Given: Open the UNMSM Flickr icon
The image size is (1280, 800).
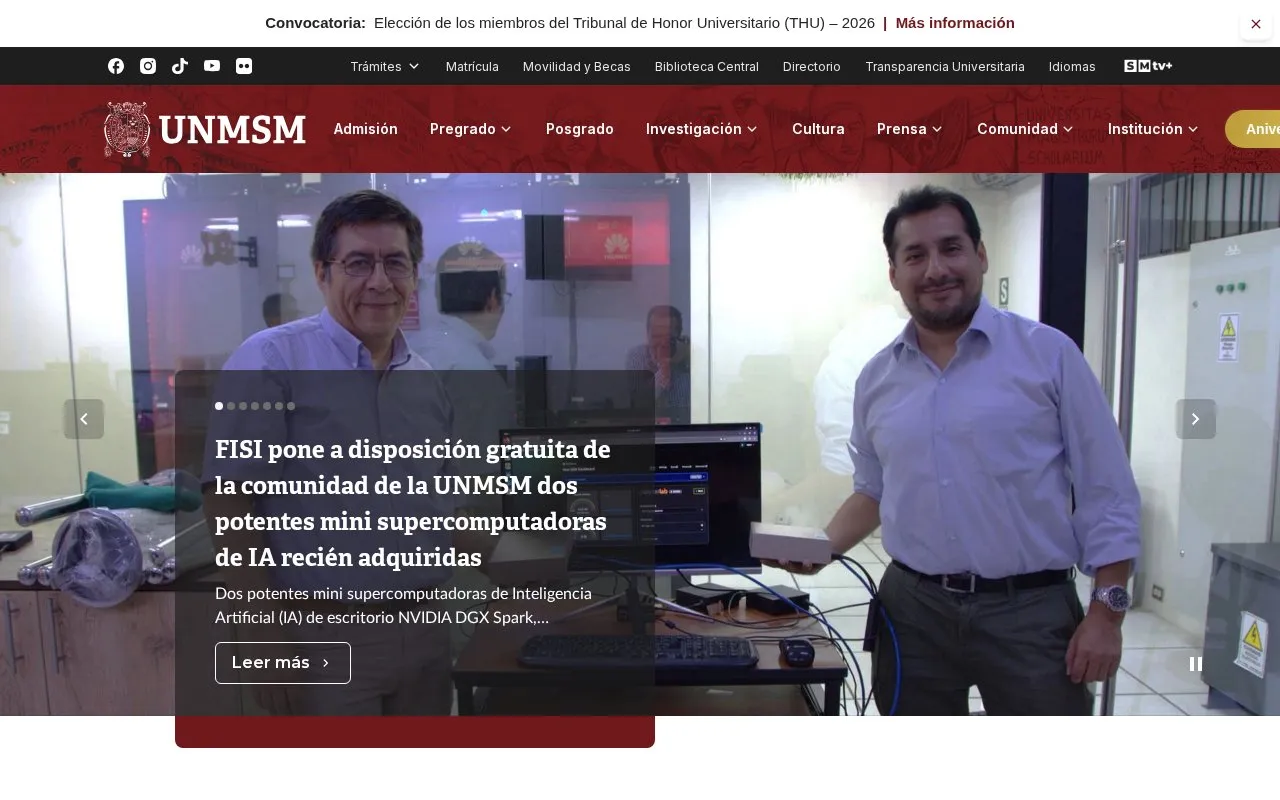Looking at the screenshot, I should click(x=244, y=66).
